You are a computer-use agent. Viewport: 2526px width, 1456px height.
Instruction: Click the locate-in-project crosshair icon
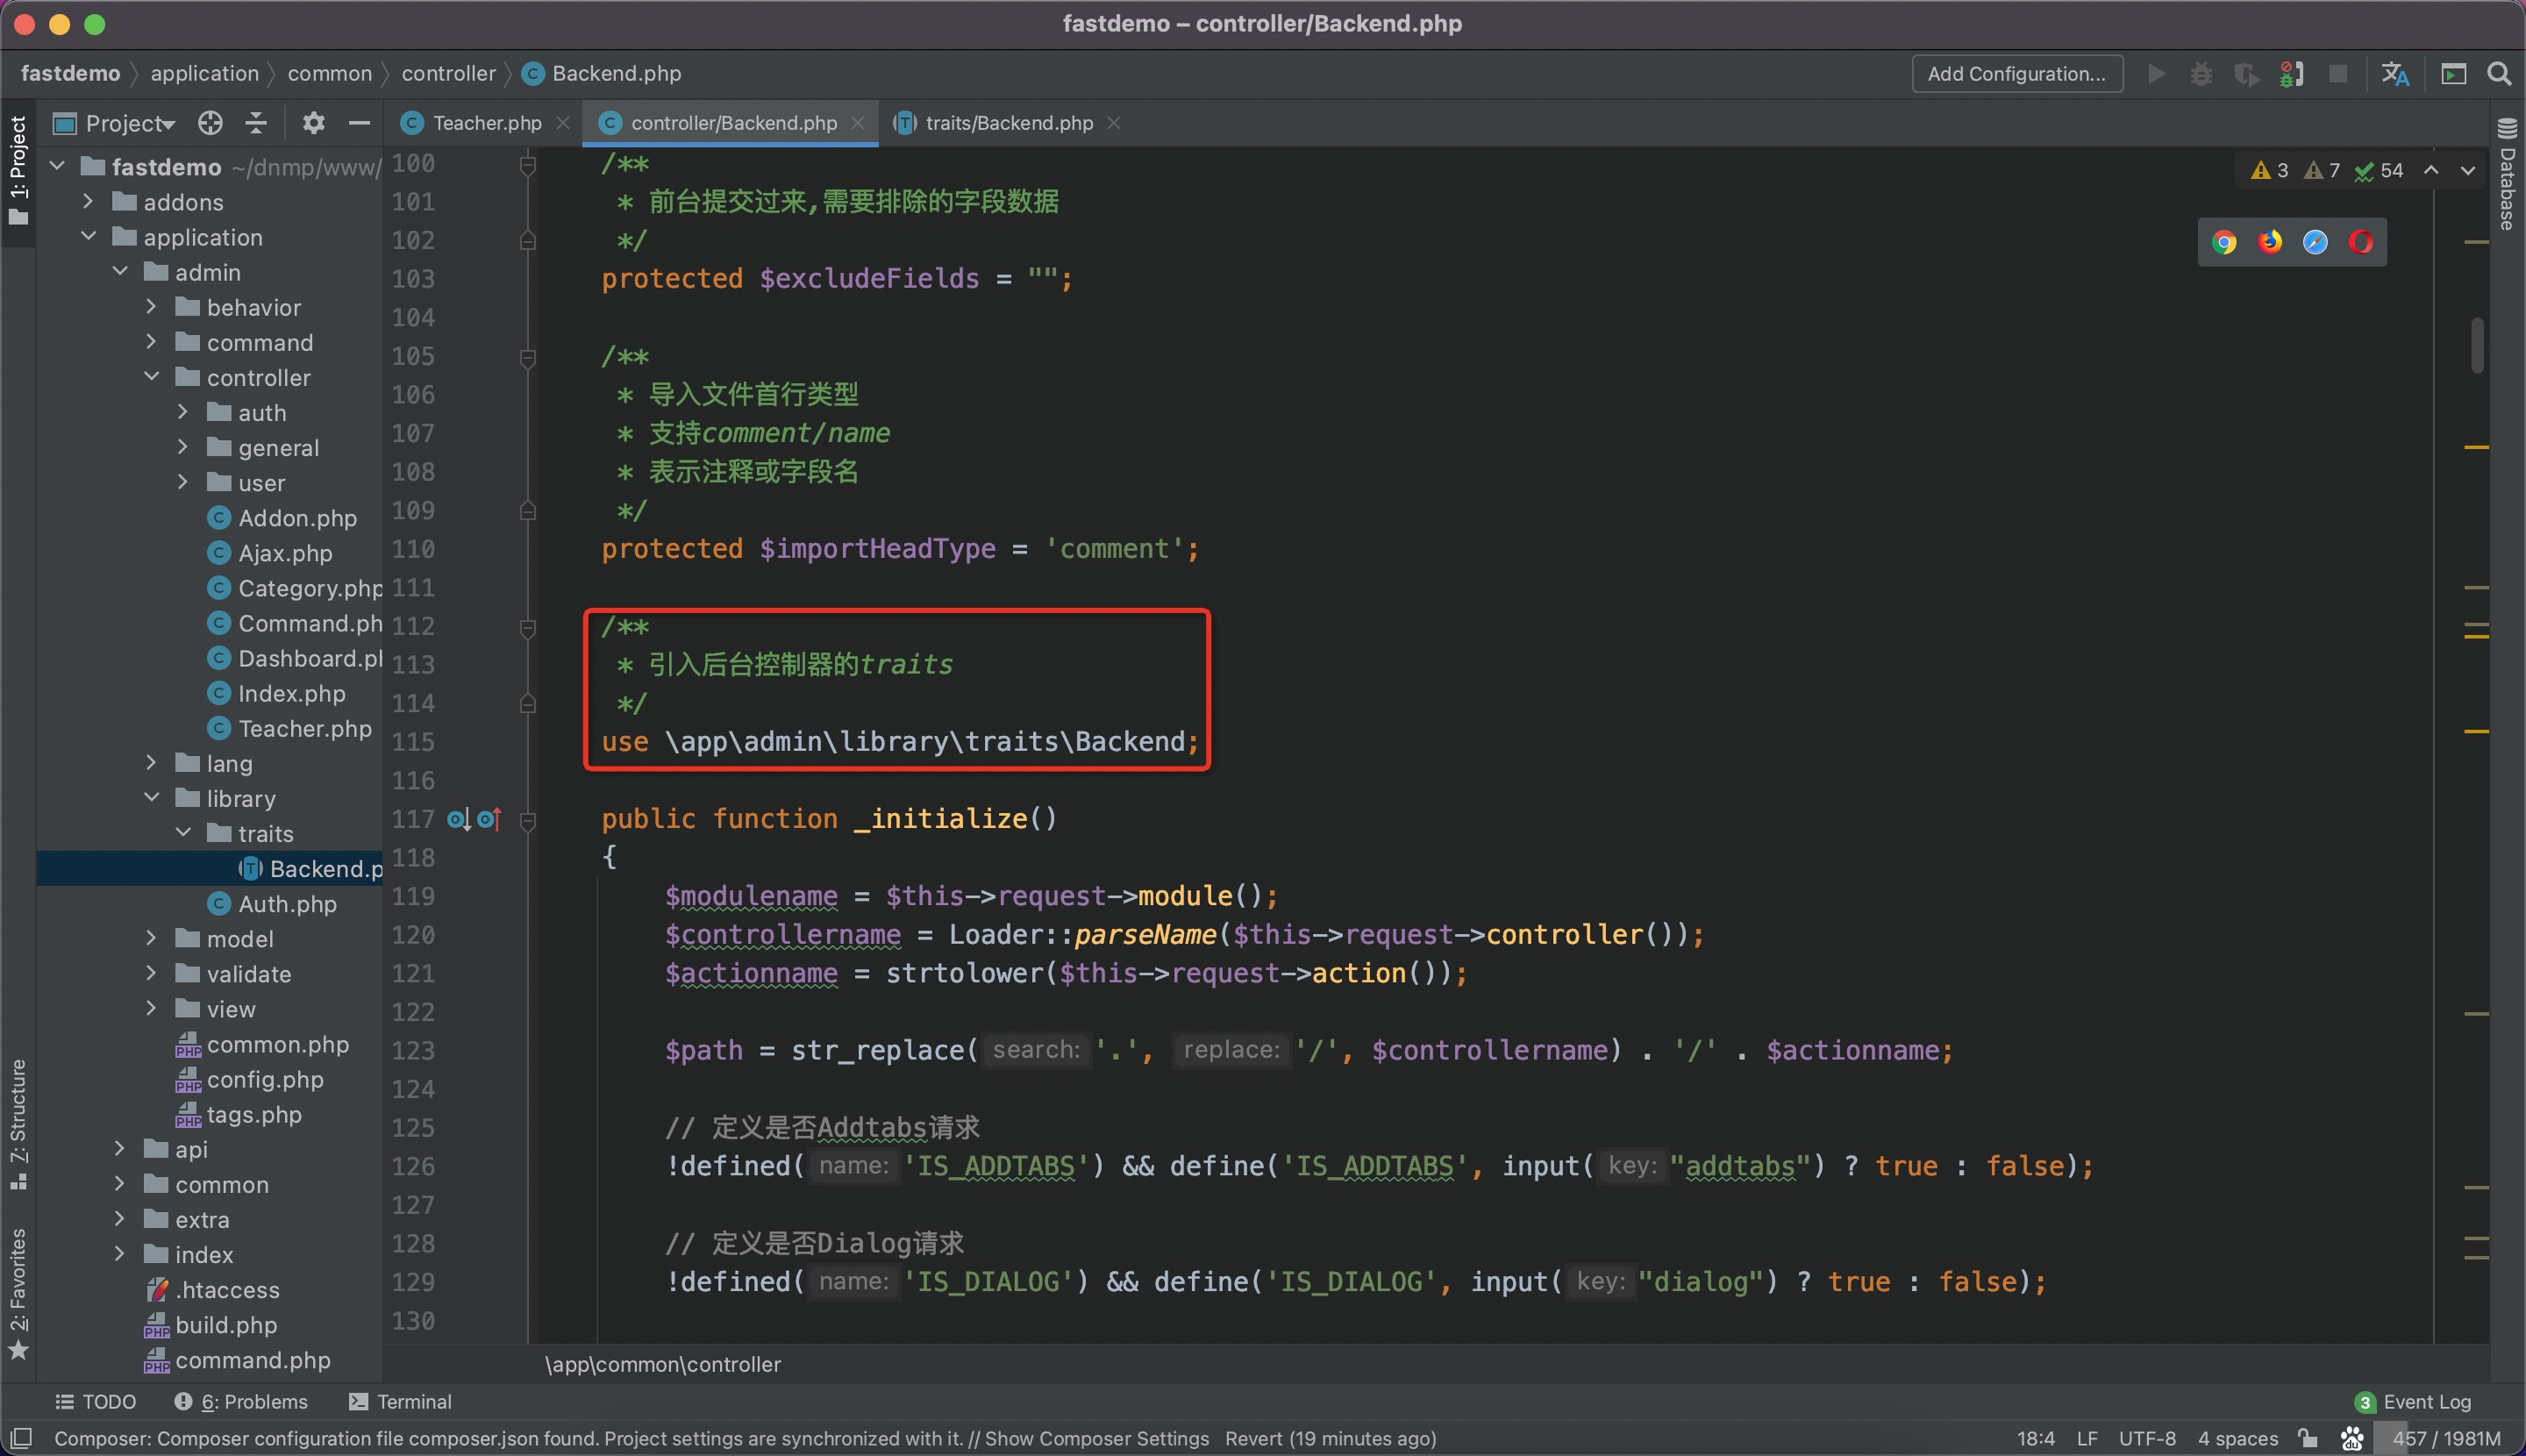210,123
